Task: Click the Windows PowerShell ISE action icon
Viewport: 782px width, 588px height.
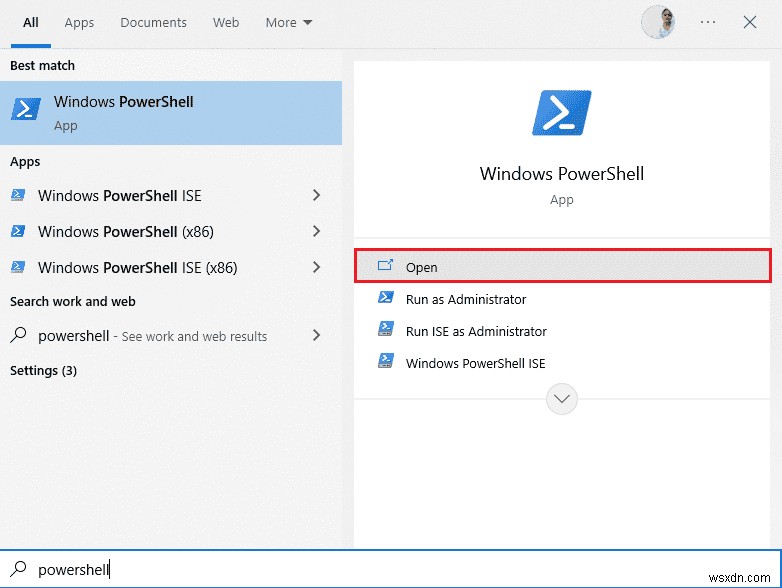Action: click(386, 361)
